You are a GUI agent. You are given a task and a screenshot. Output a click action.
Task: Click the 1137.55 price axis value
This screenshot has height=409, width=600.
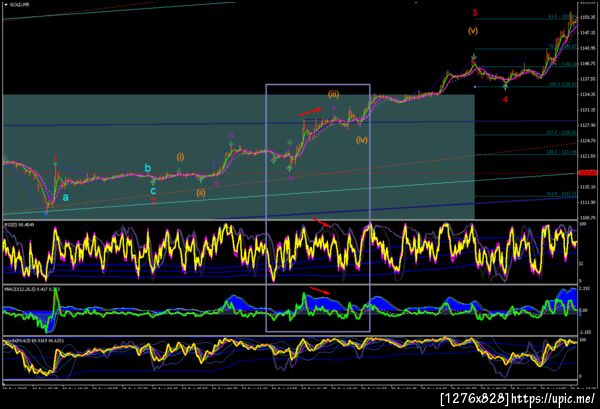pos(587,79)
